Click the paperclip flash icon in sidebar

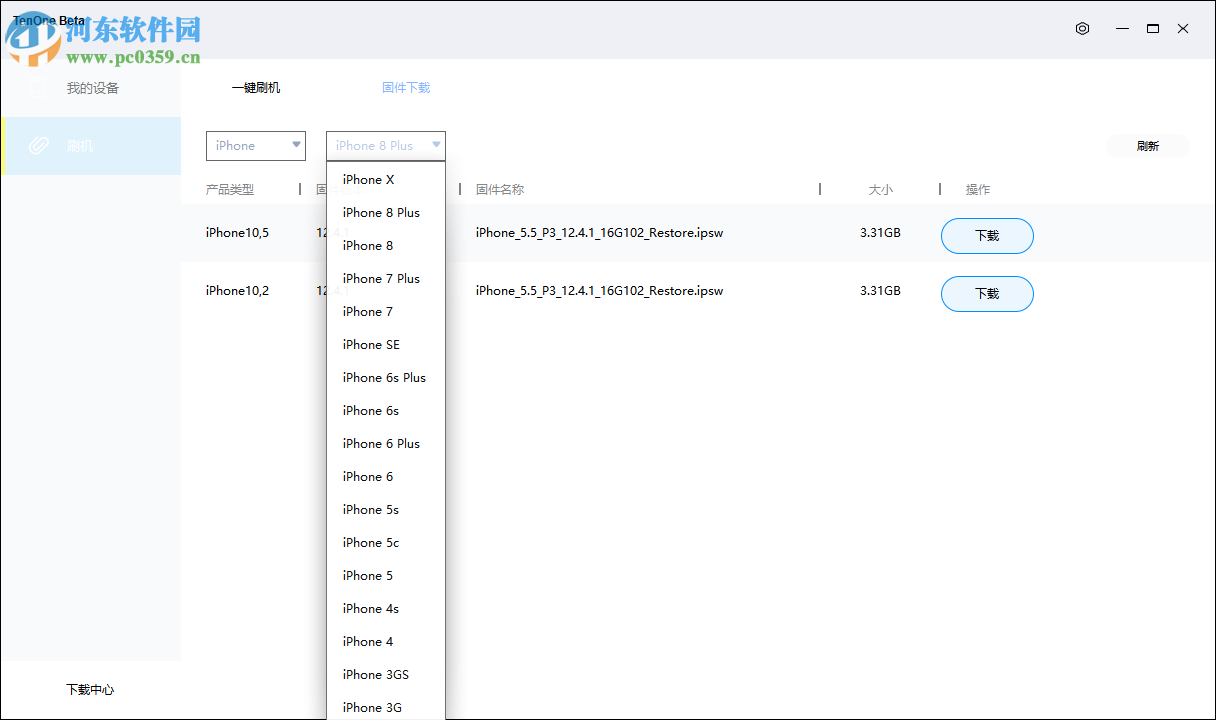point(38,146)
